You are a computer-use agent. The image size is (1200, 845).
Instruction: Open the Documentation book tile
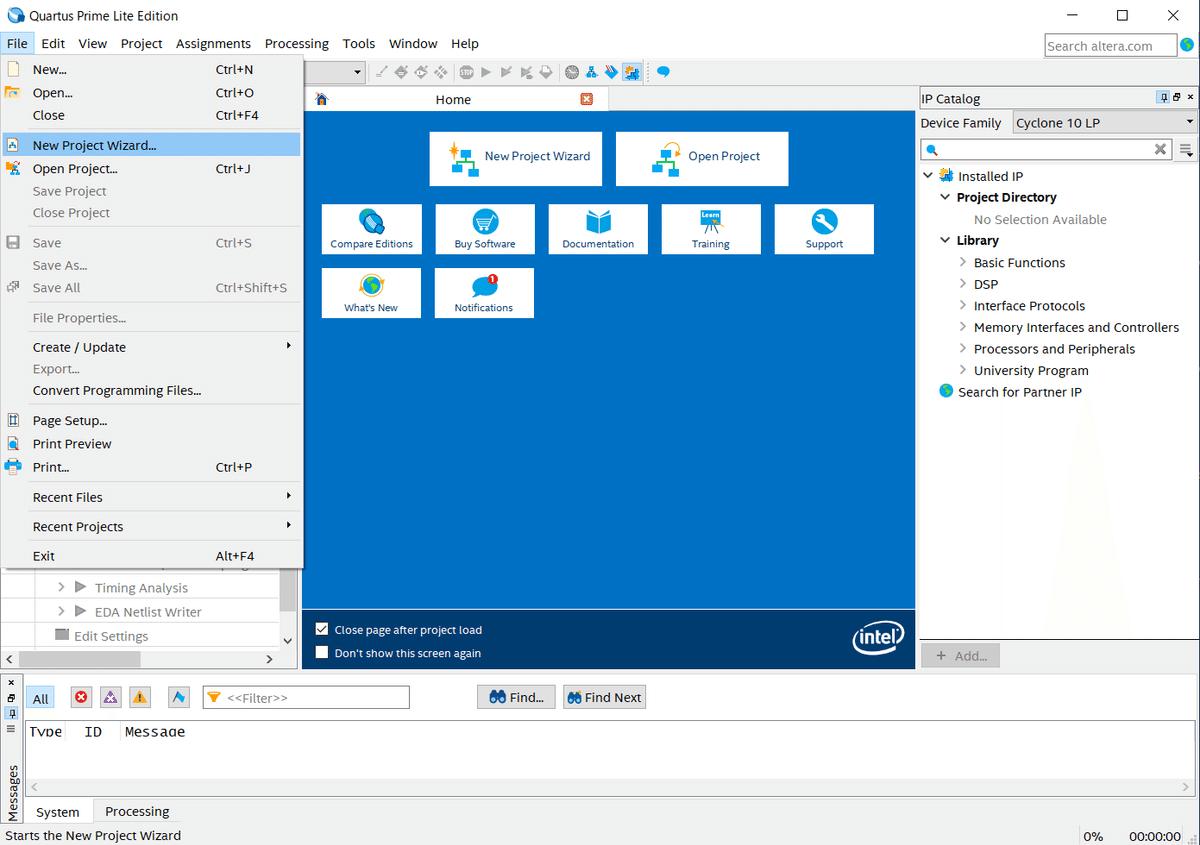coord(598,229)
